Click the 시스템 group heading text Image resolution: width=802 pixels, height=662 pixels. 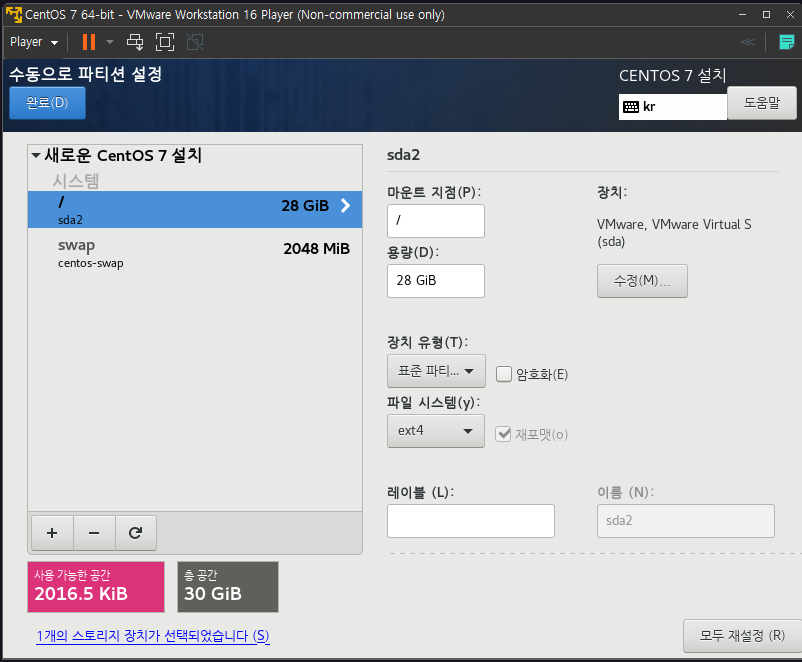point(76,181)
